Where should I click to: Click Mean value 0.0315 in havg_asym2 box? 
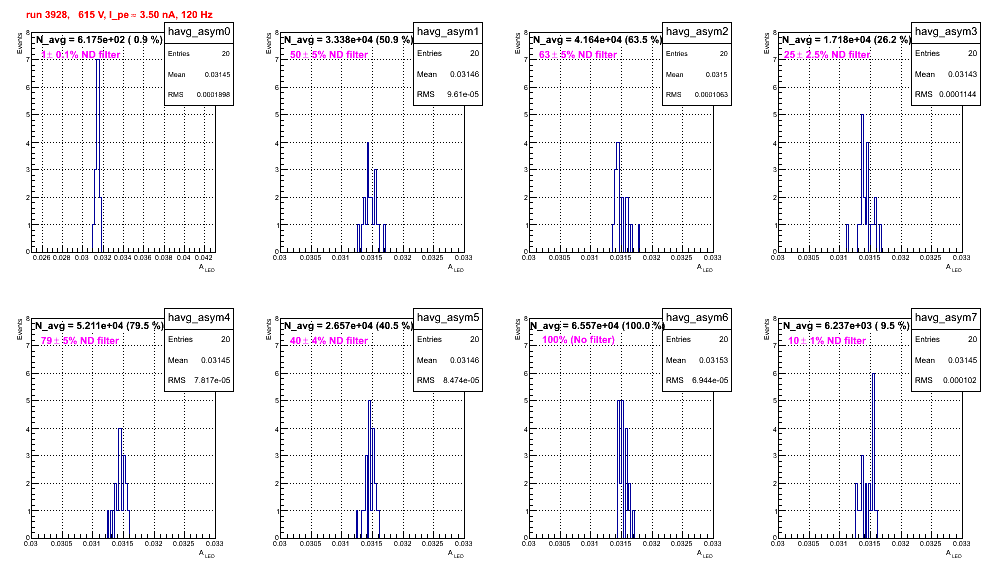[717, 74]
